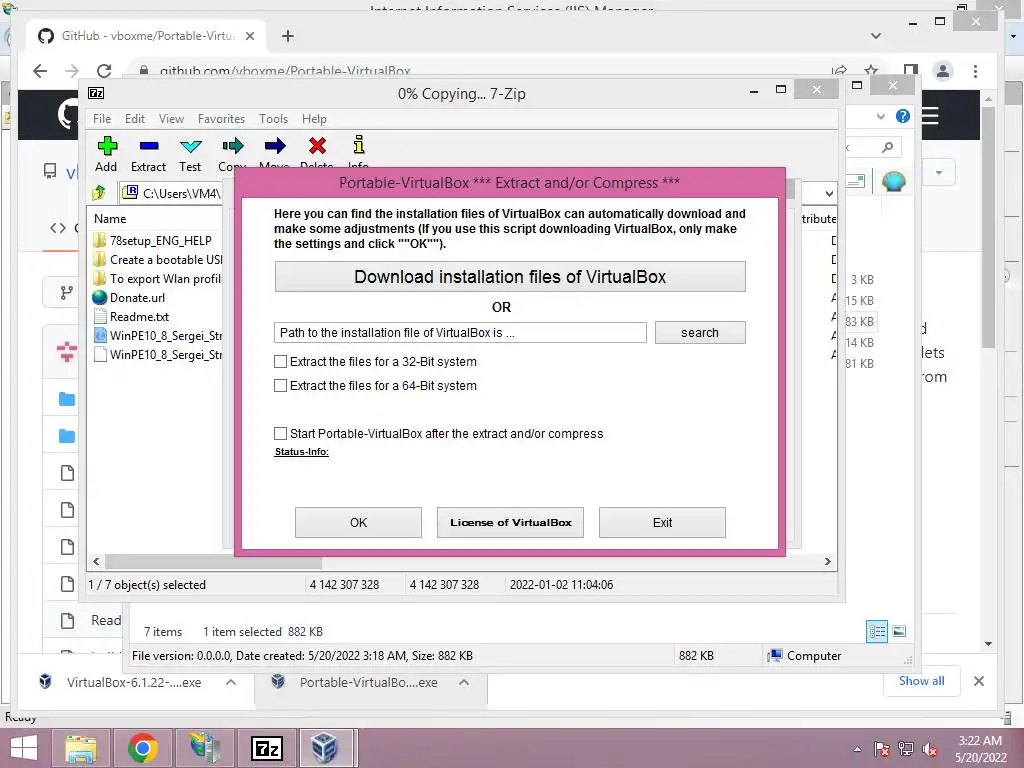Open 7-Zip Edit menu
The height and width of the screenshot is (768, 1024).
135,119
